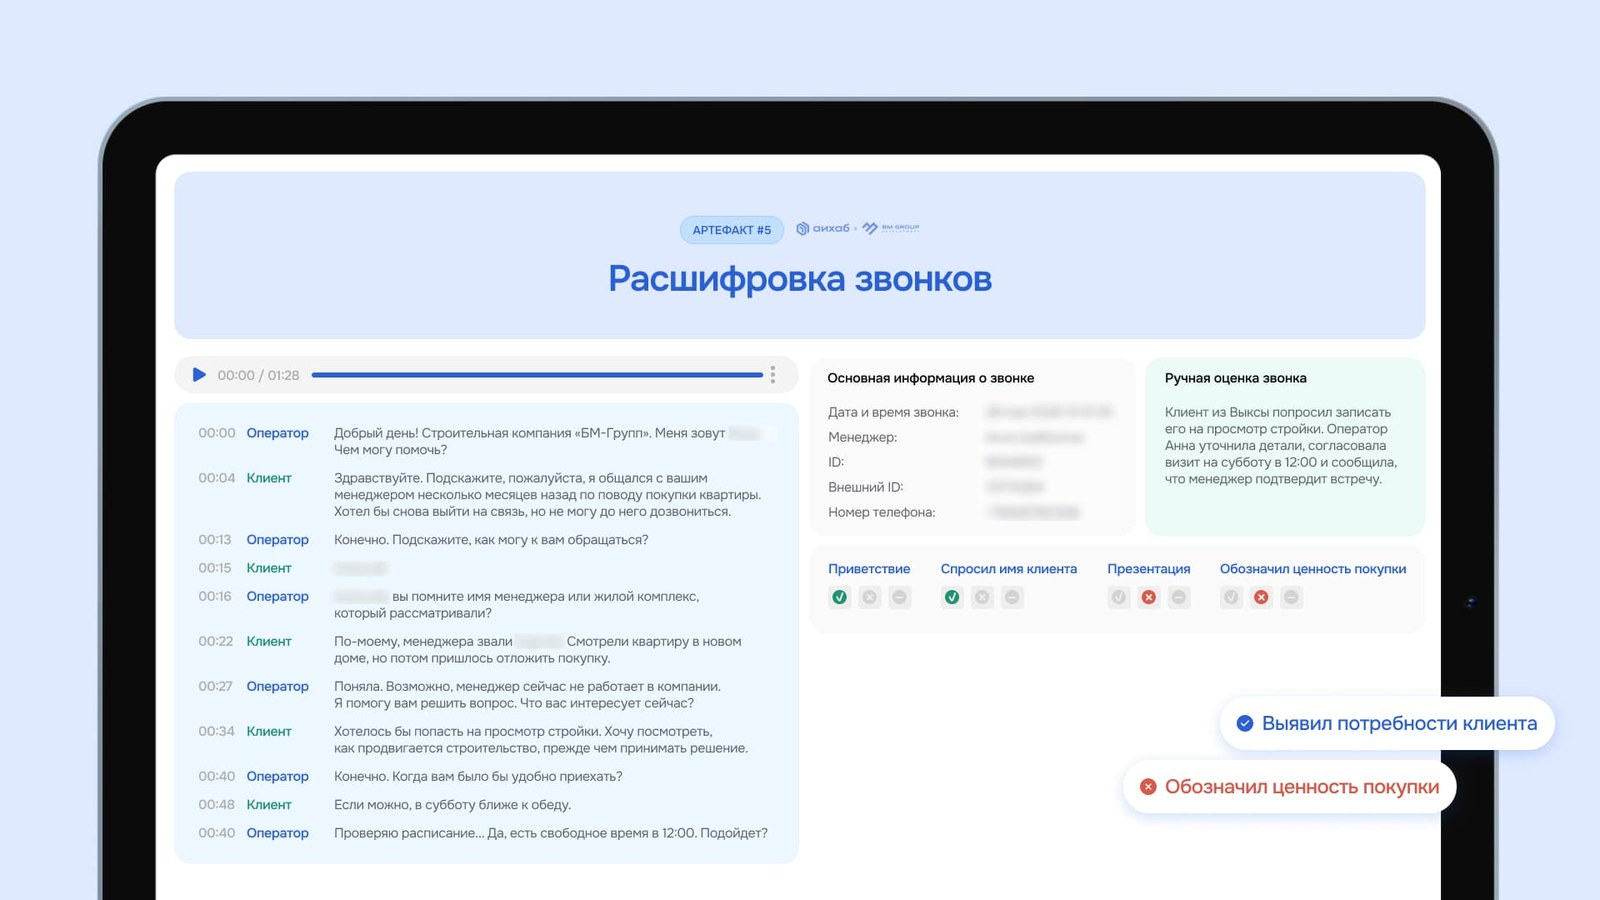This screenshot has height=900, width=1600.
Task: Click the BM Group logo in the header
Action: click(891, 228)
